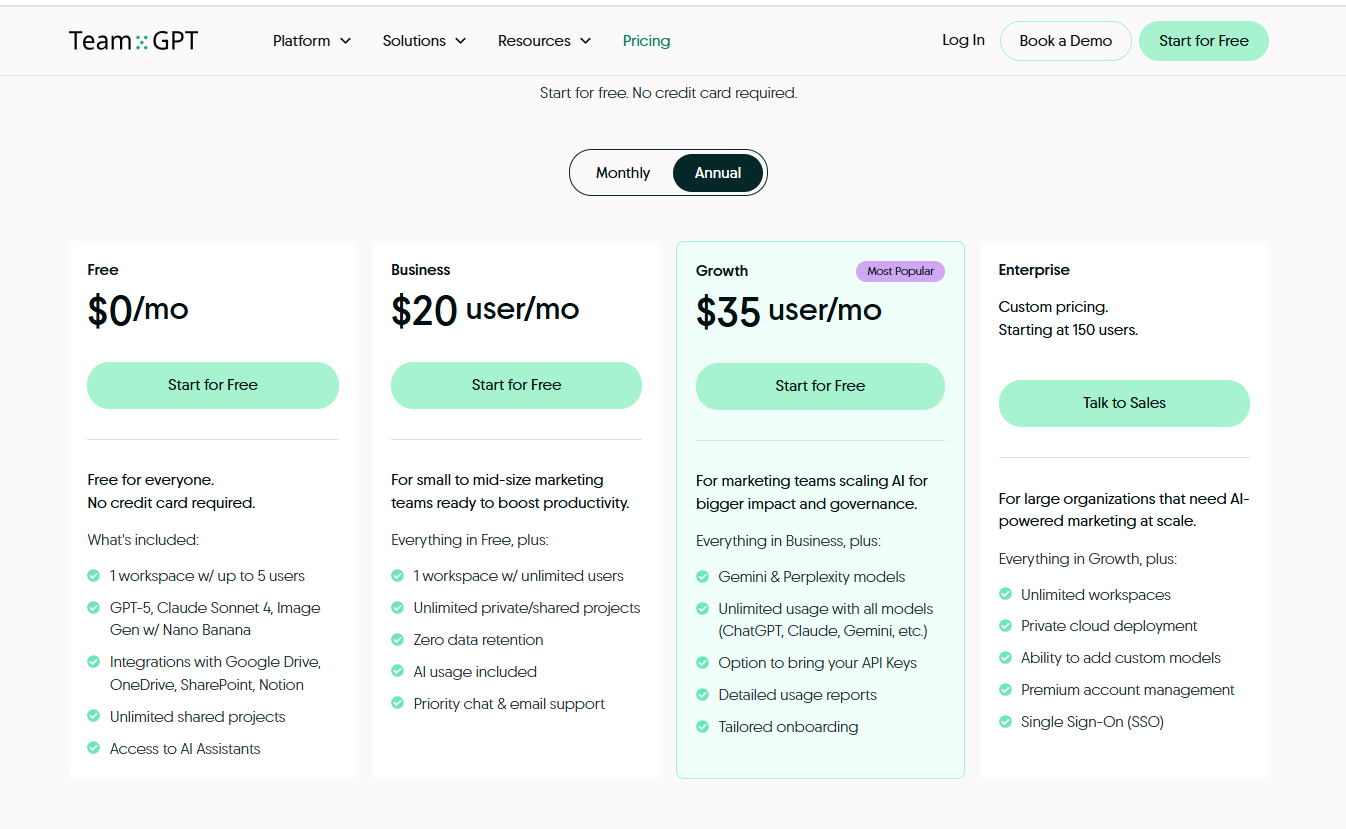Screen dimensions: 1346x829
Task: Click 'Start for free. No credit card required.'
Action: click(668, 93)
